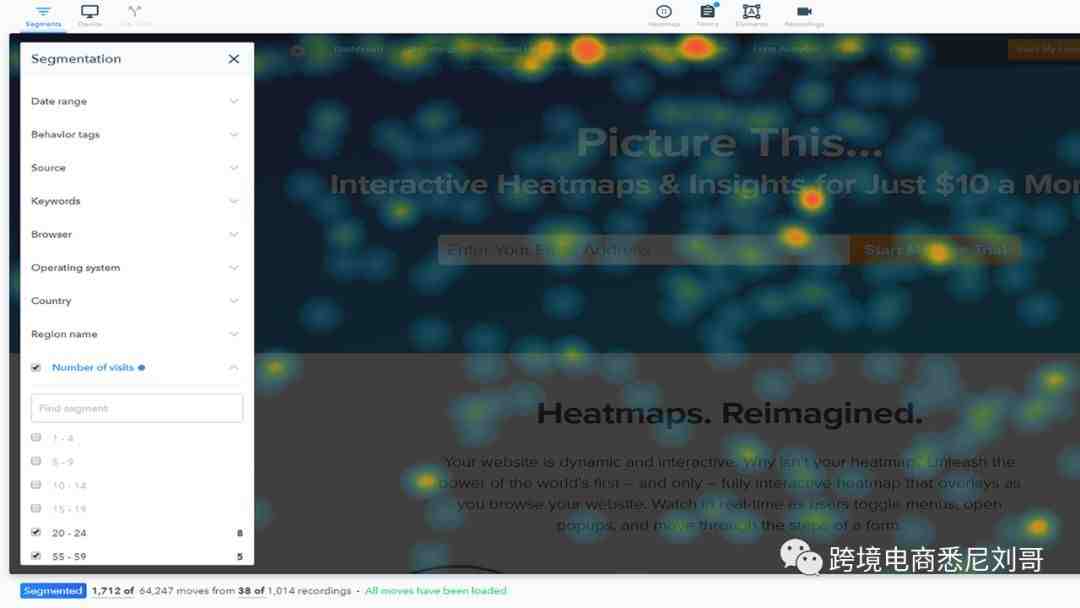Click the "Picture This..." headline
Screen dimensions: 1080x608
tap(729, 143)
